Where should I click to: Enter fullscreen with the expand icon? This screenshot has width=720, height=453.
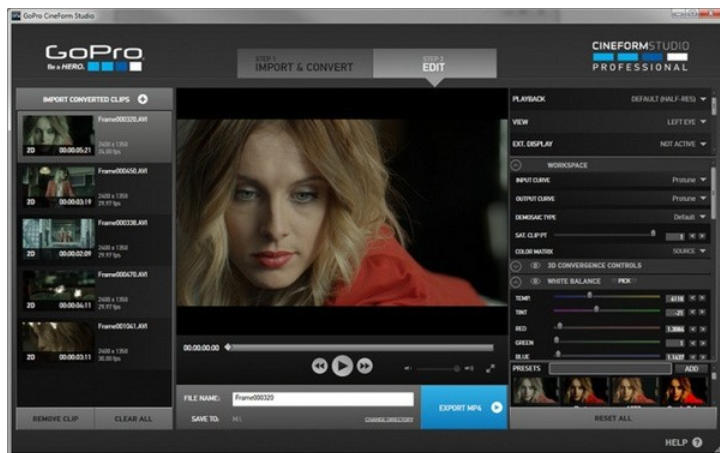pos(490,368)
